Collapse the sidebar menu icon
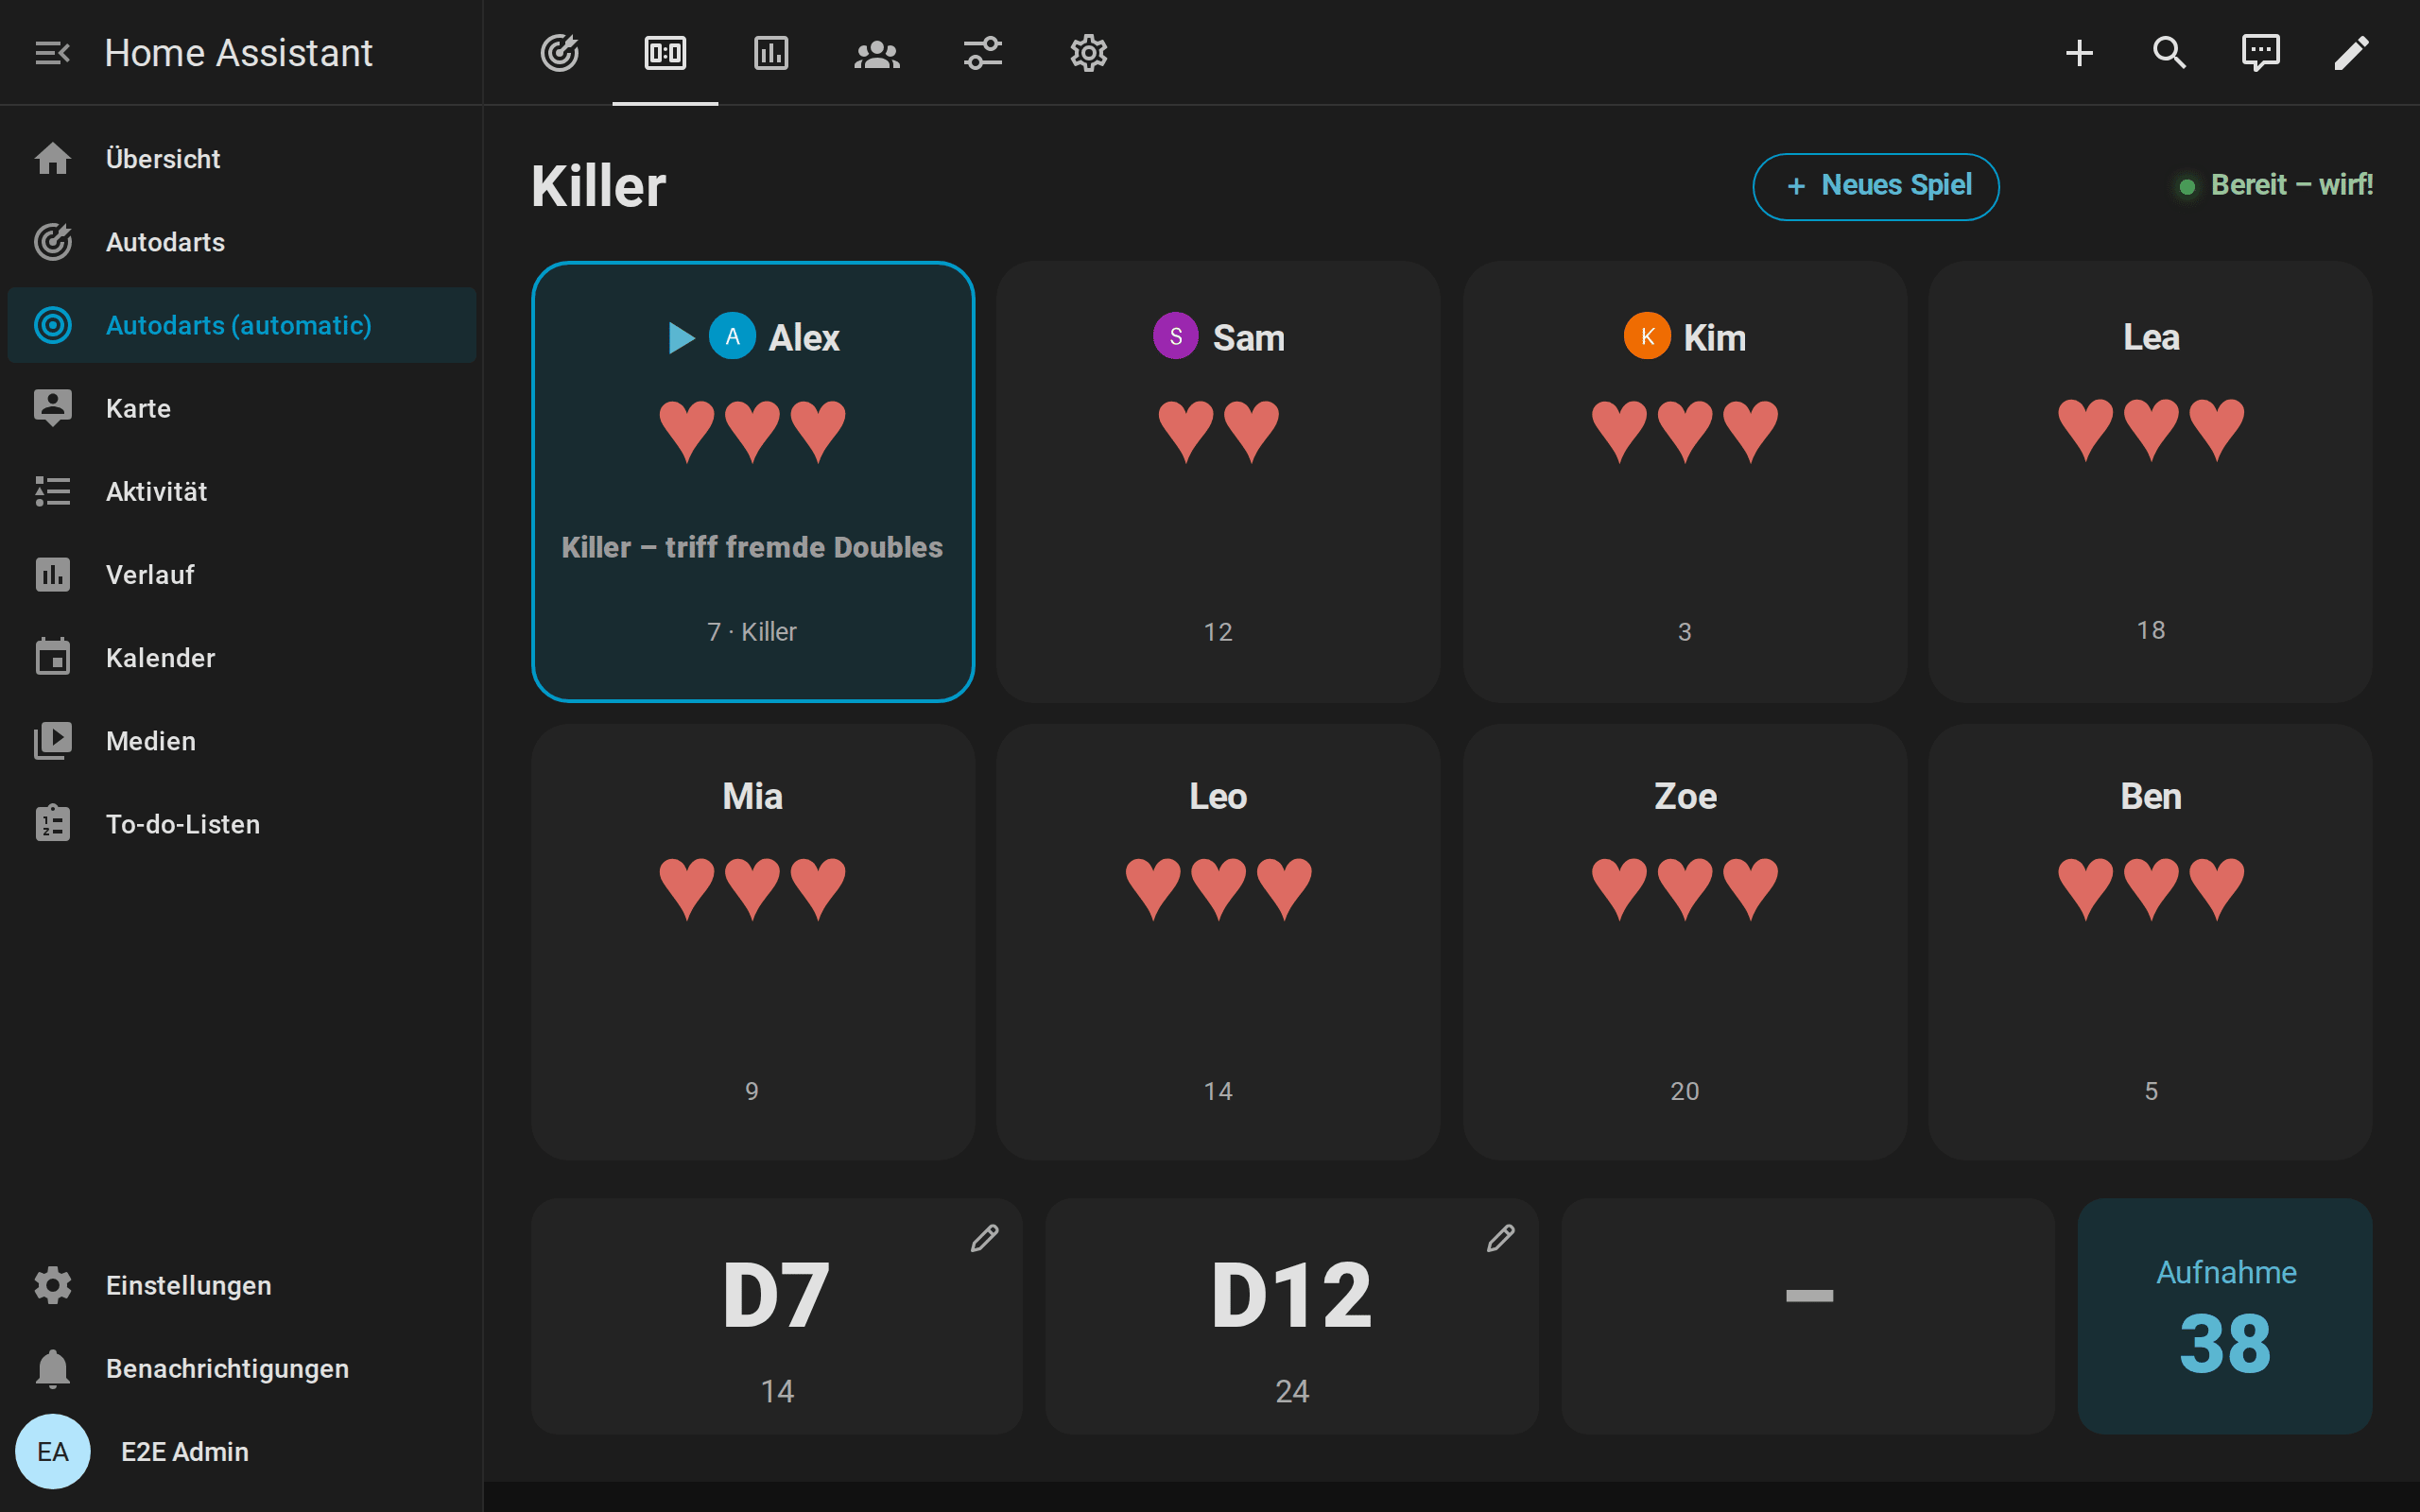 pyautogui.click(x=52, y=53)
